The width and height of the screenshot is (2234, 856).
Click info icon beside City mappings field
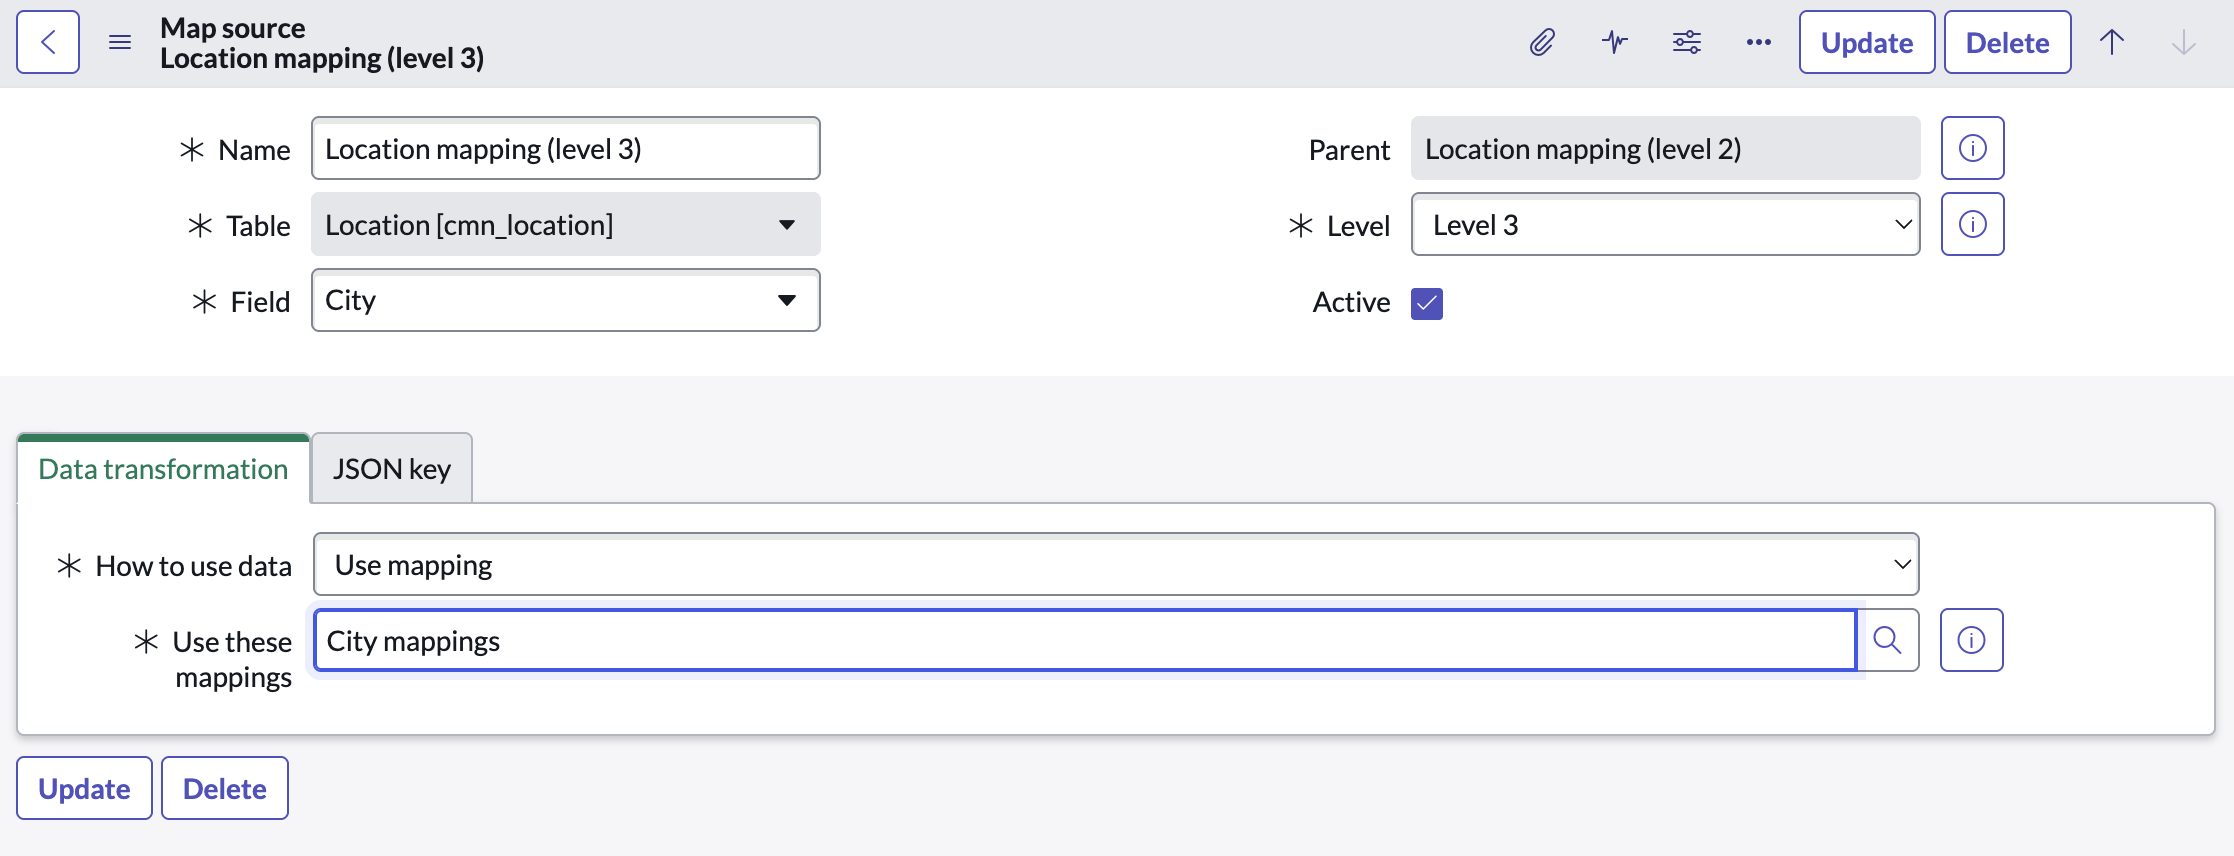[x=1971, y=640]
